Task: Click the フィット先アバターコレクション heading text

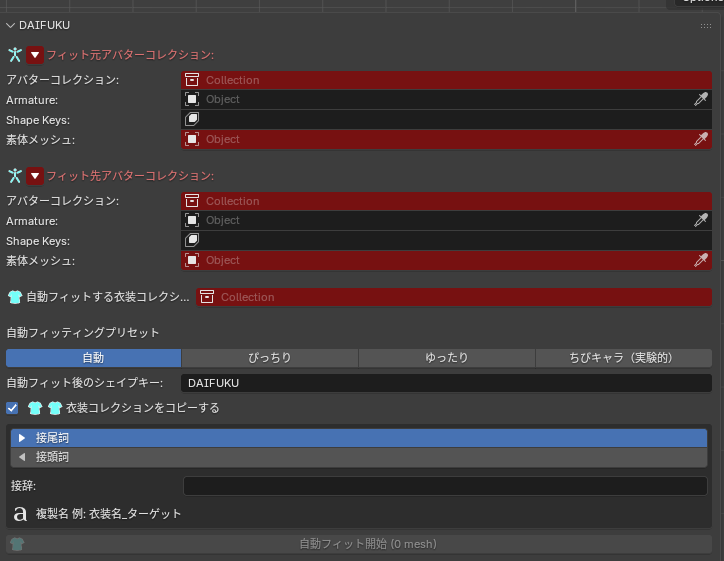Action: click(x=130, y=176)
